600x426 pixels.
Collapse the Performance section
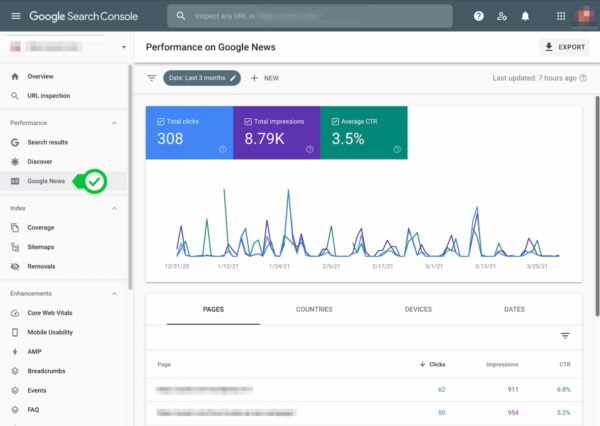pyautogui.click(x=114, y=123)
